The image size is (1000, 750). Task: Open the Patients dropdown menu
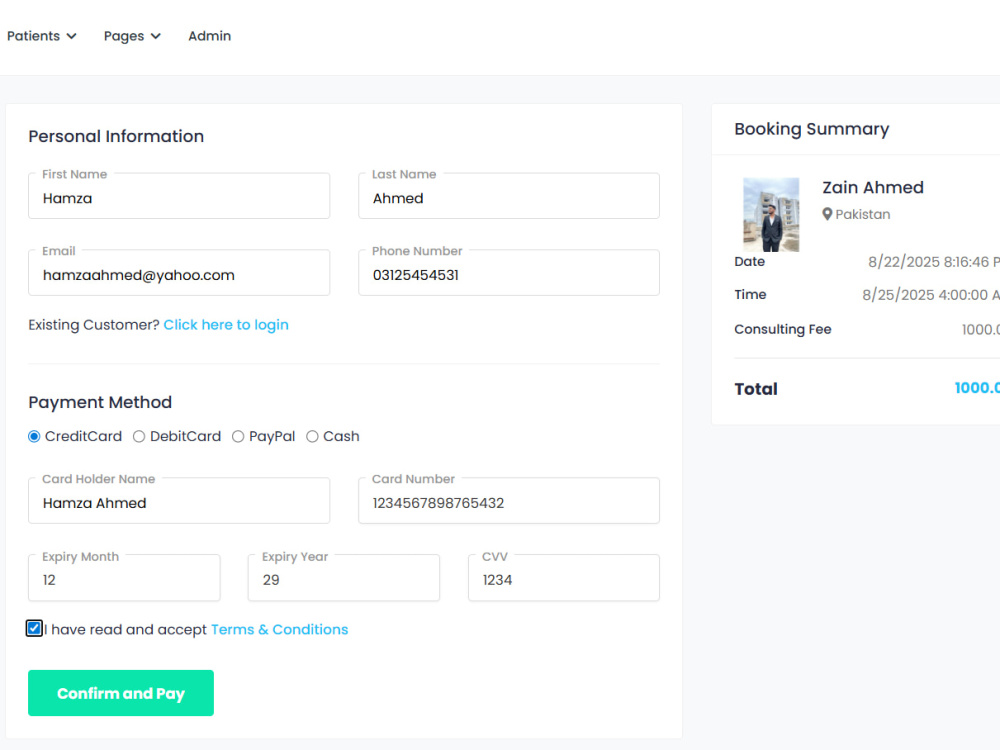(41, 36)
